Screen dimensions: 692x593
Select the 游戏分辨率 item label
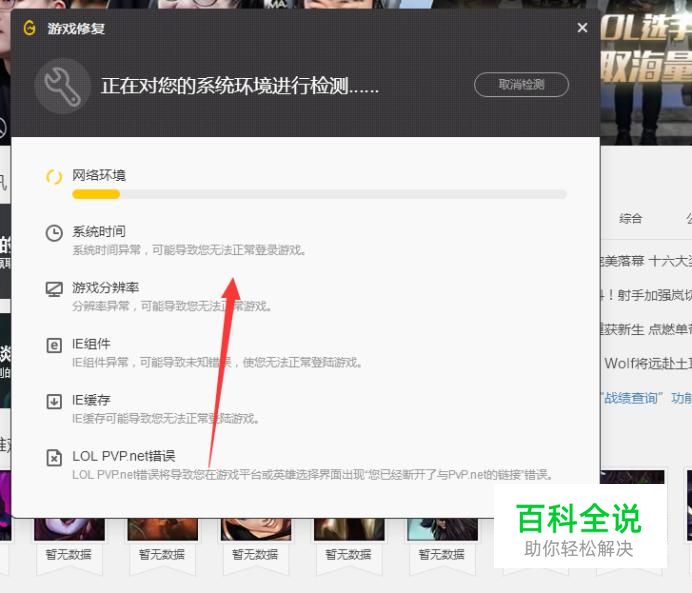click(x=105, y=288)
